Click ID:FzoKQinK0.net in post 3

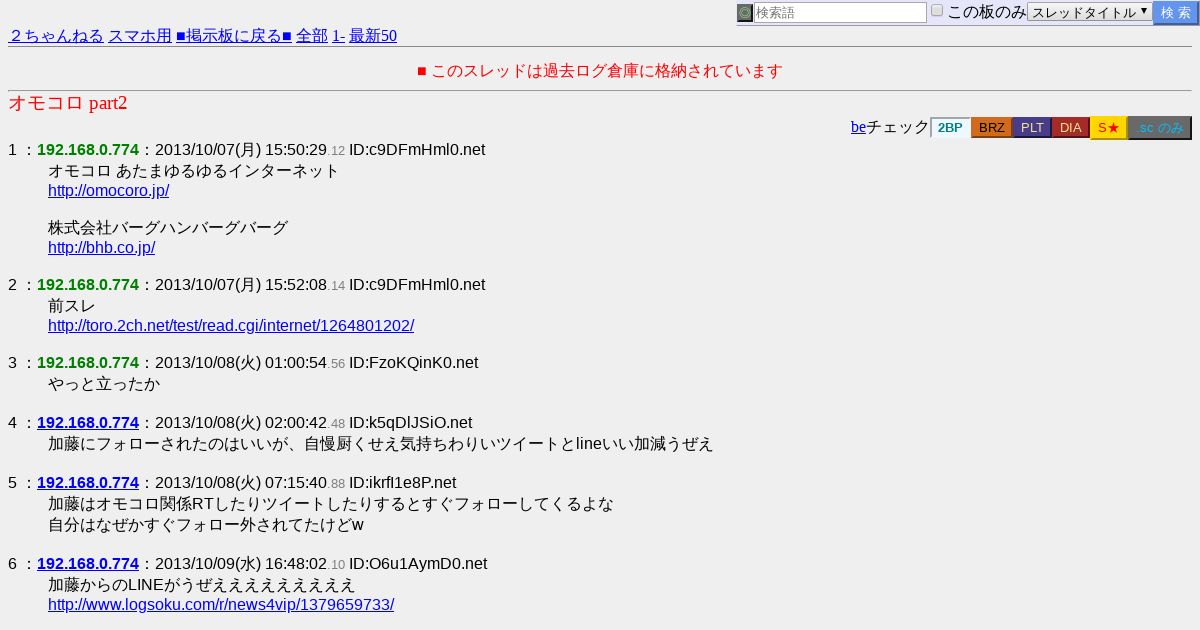tap(413, 362)
